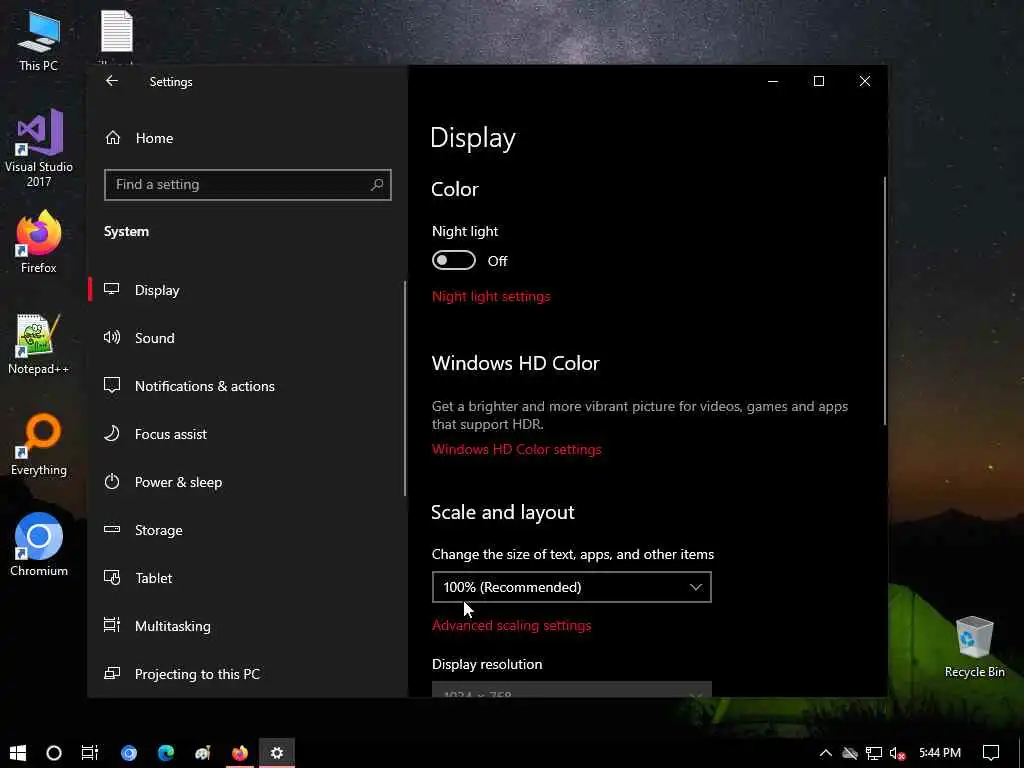The height and width of the screenshot is (768, 1024).
Task: Click the text document icon on desktop
Action: [117, 31]
